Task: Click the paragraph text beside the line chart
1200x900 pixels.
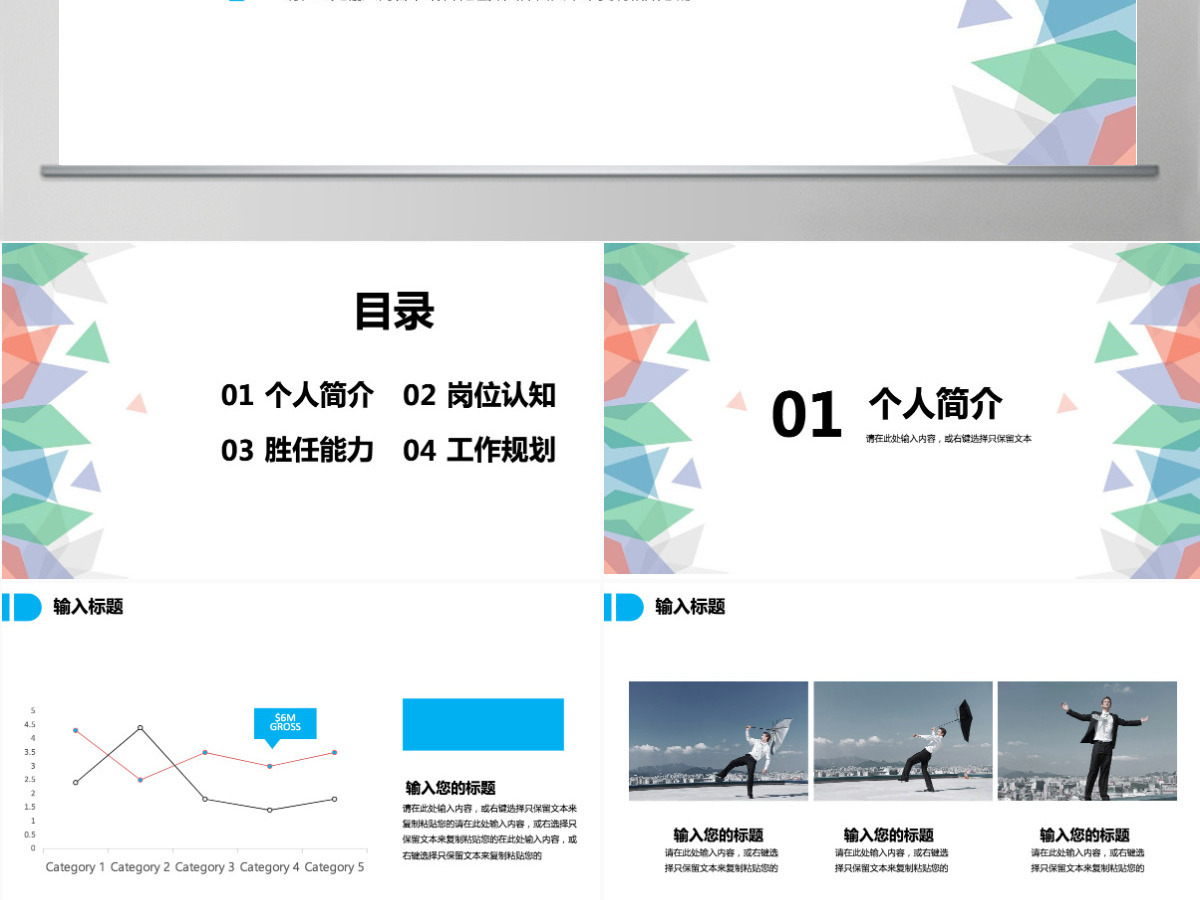Action: coord(490,832)
